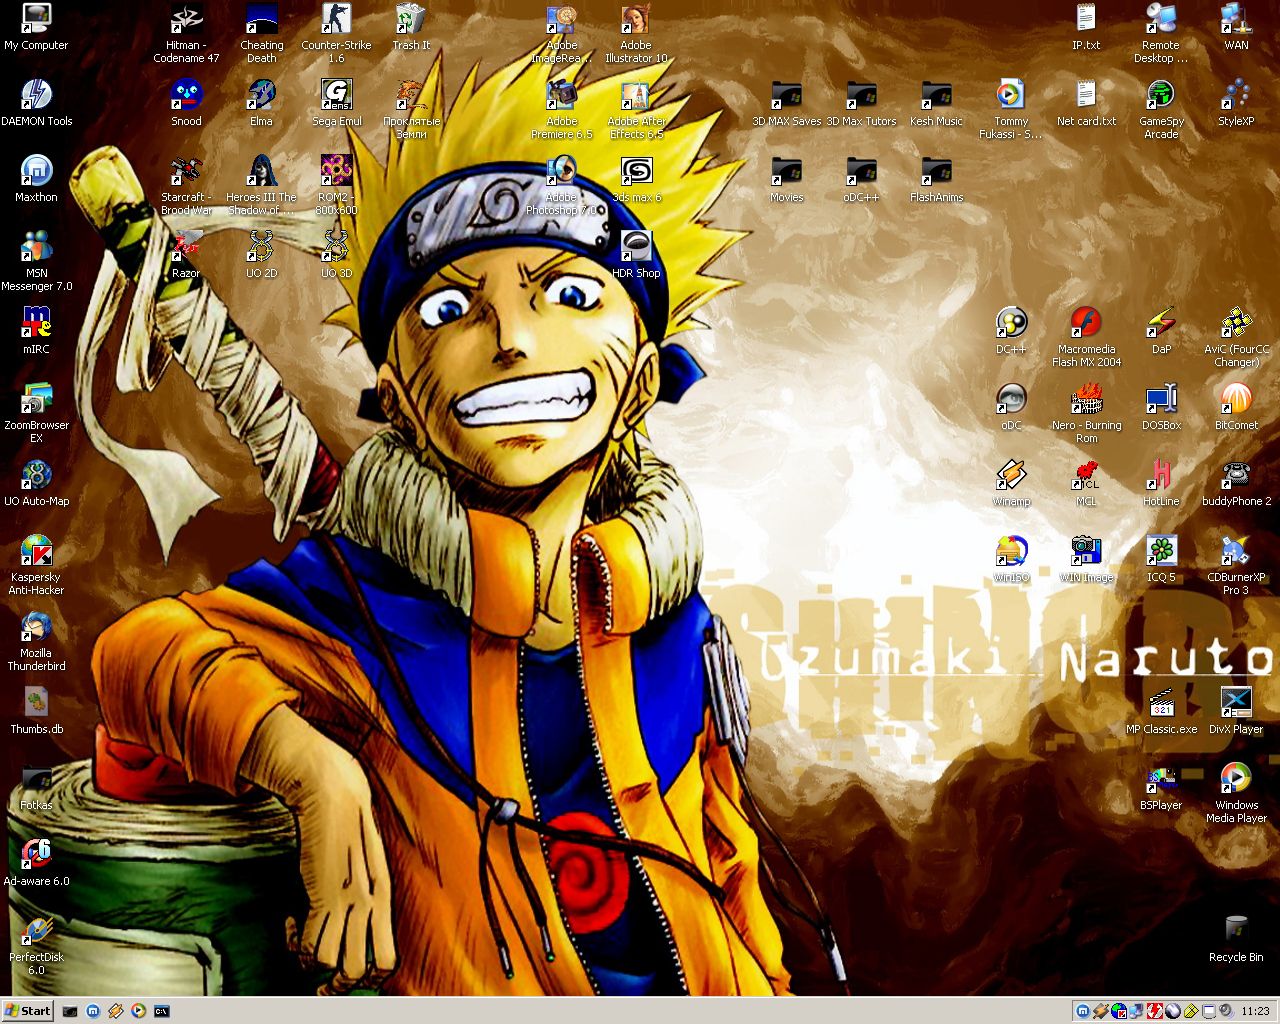This screenshot has height=1024, width=1280.
Task: Open BitComet
Action: pos(1236,407)
